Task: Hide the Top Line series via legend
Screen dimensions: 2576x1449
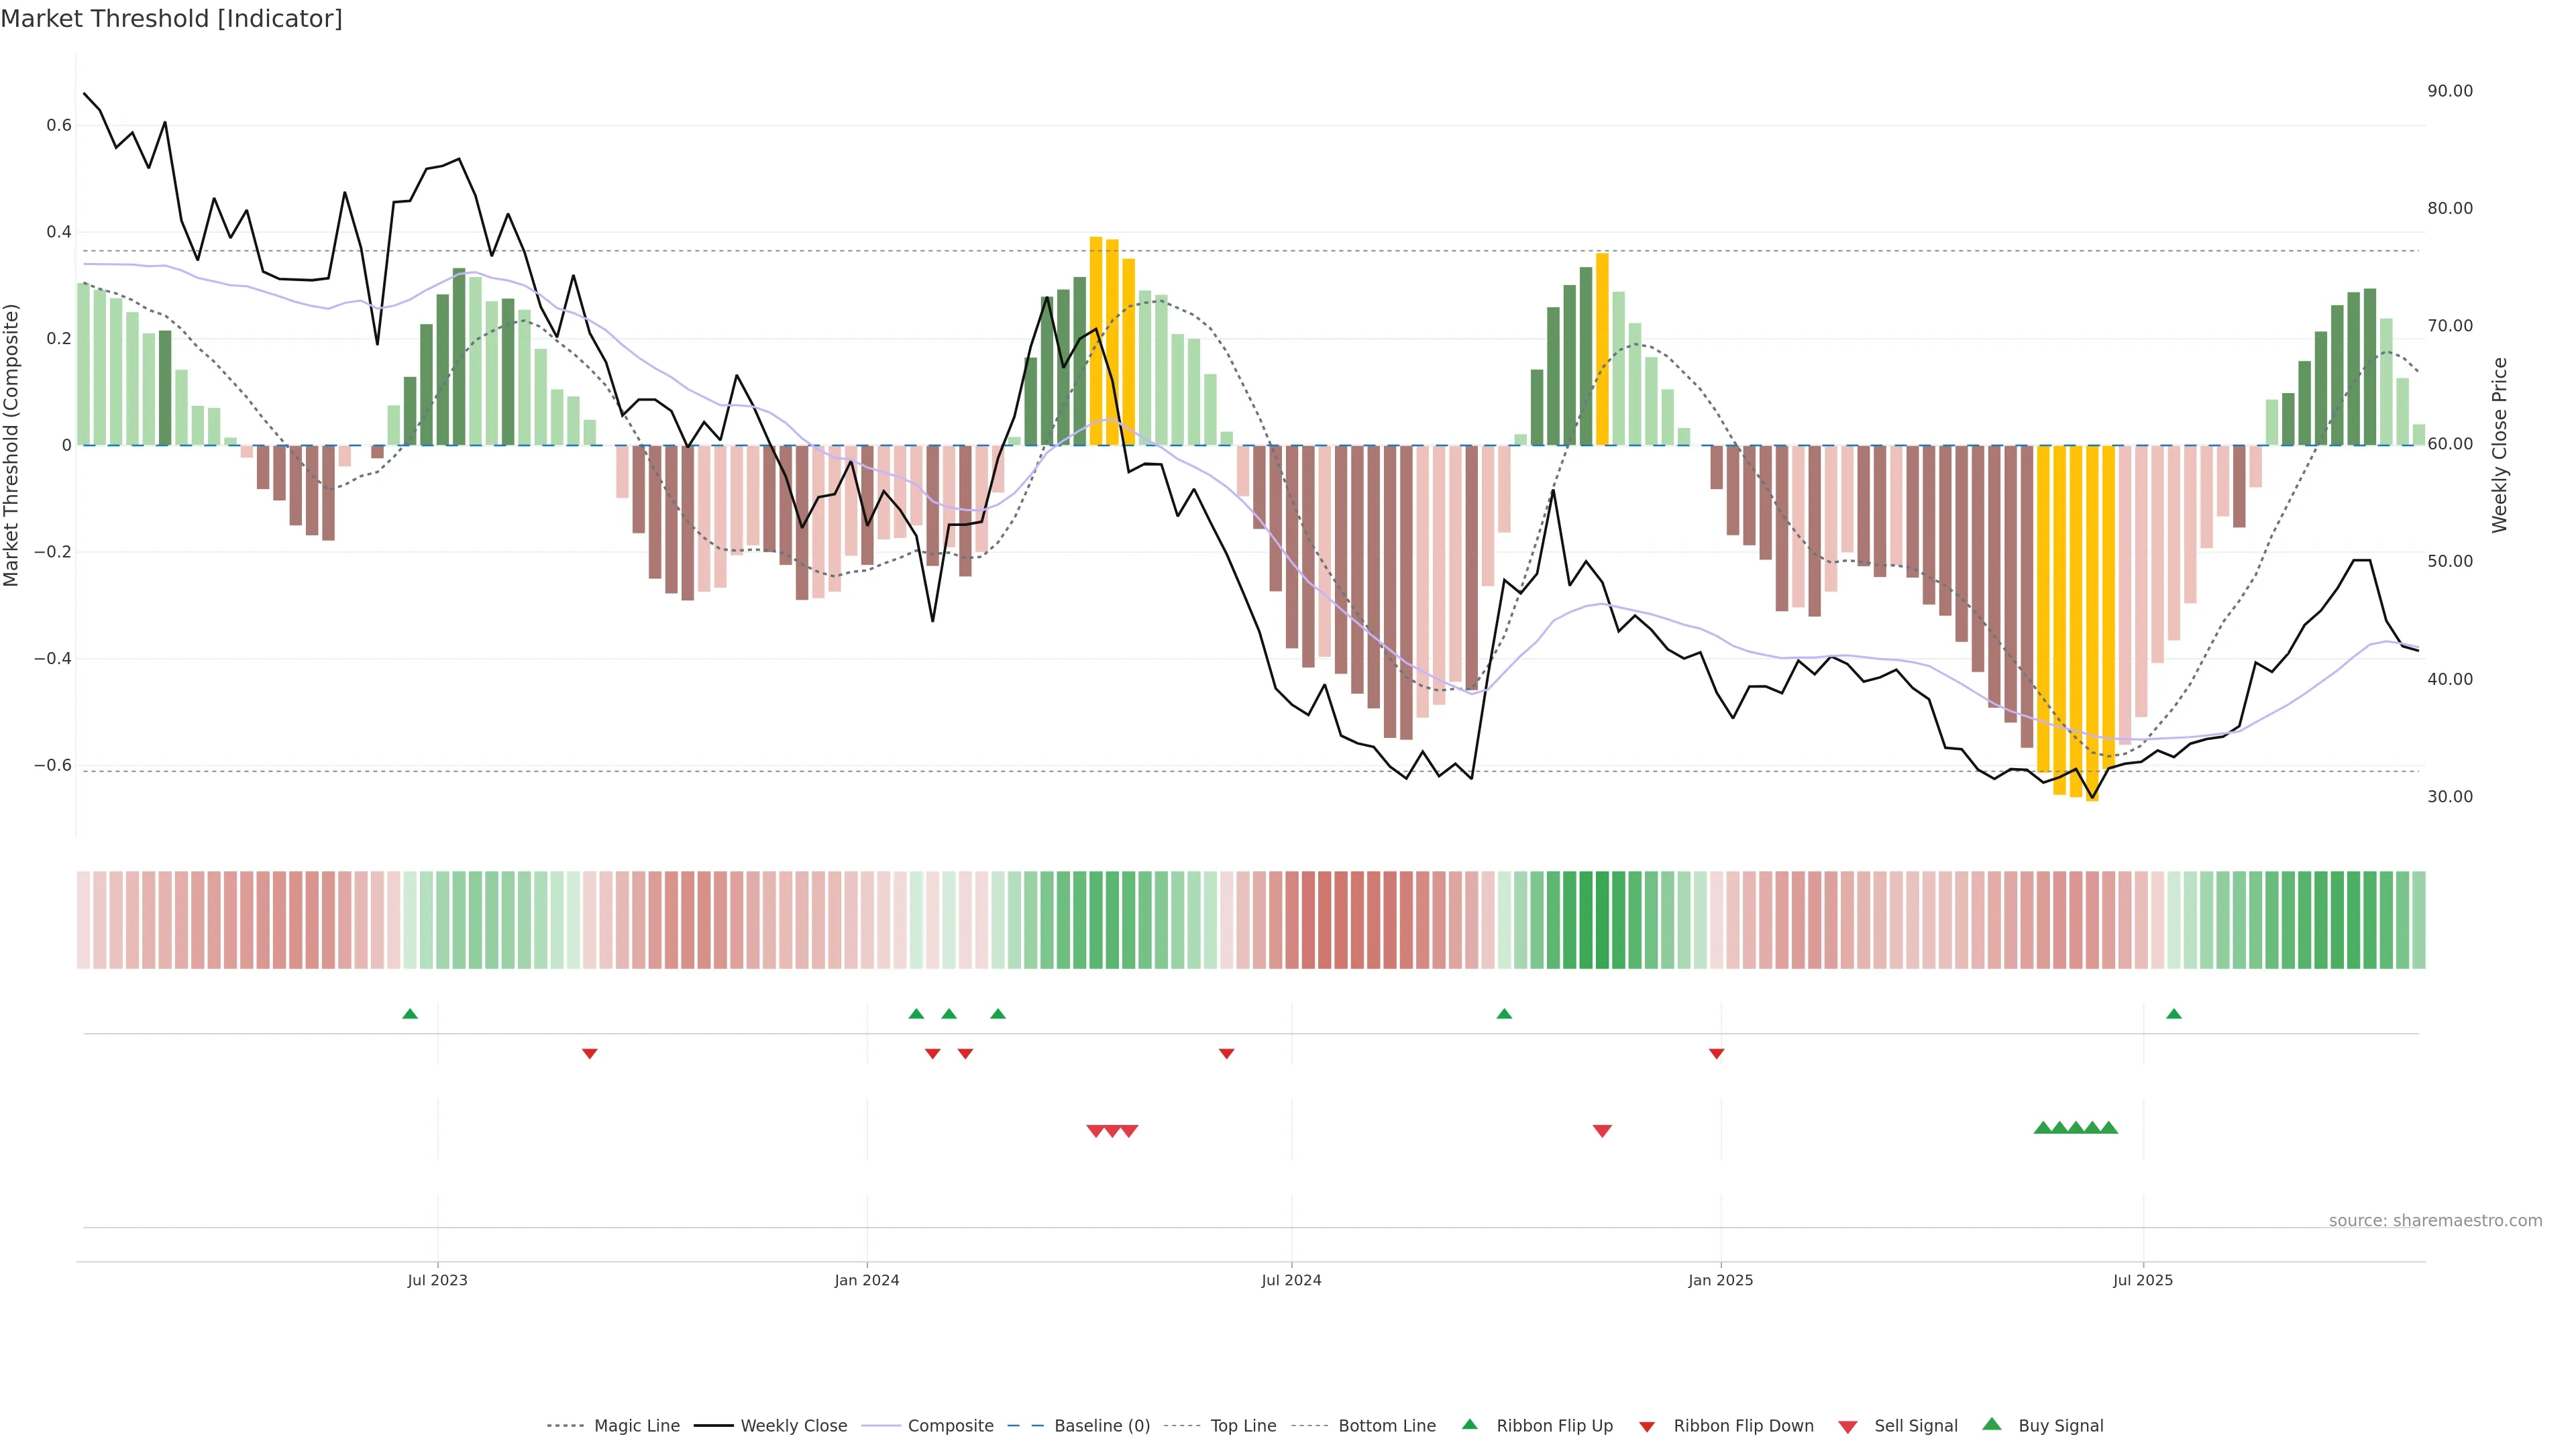Action: (x=1243, y=1426)
